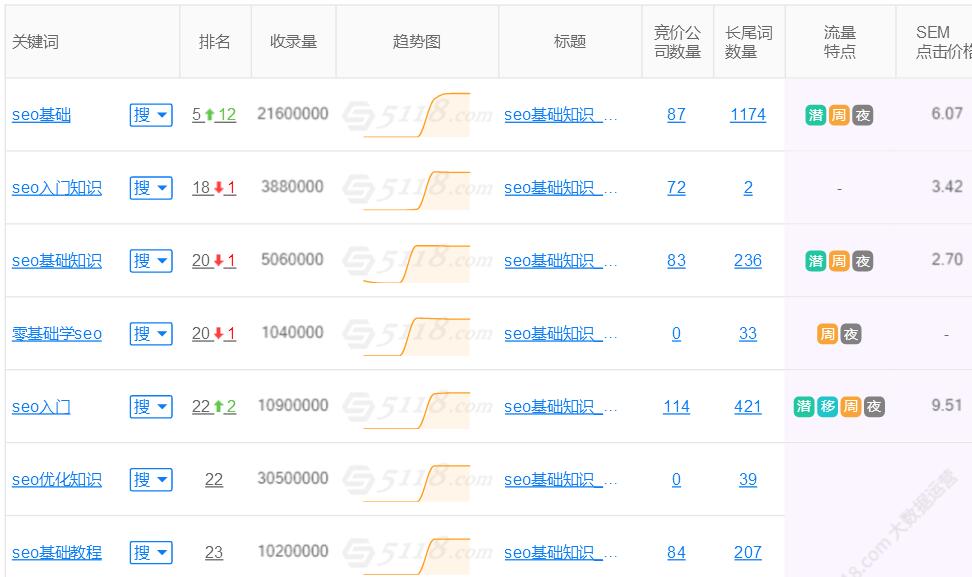972x577 pixels.
Task: Click SEM price 6.07
Action: (x=947, y=113)
